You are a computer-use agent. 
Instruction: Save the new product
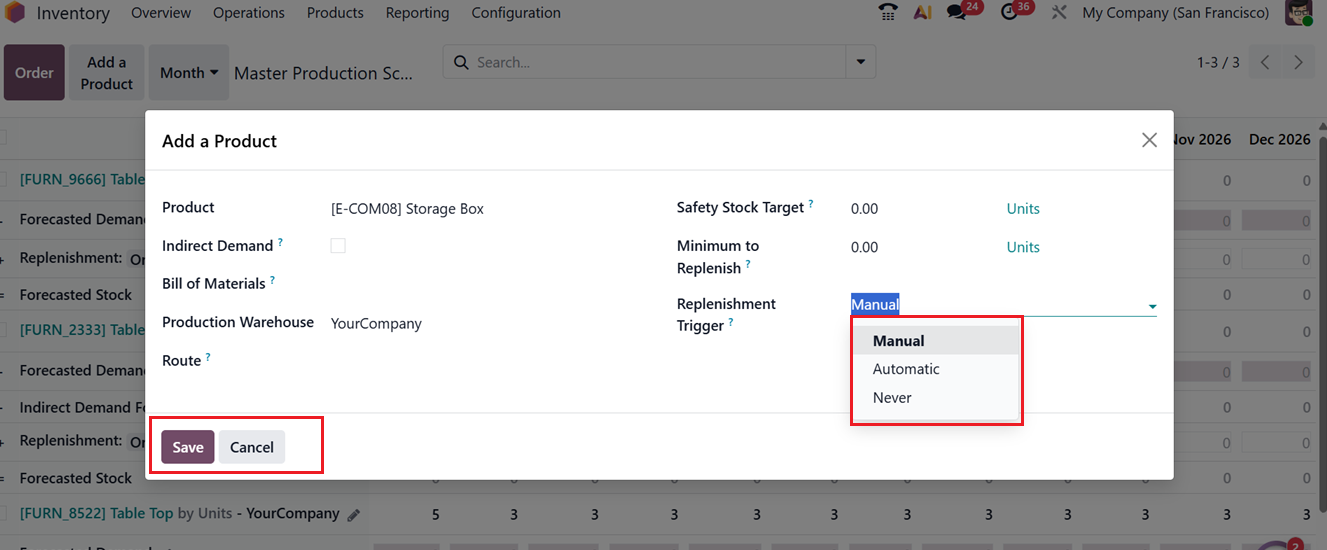pos(188,447)
